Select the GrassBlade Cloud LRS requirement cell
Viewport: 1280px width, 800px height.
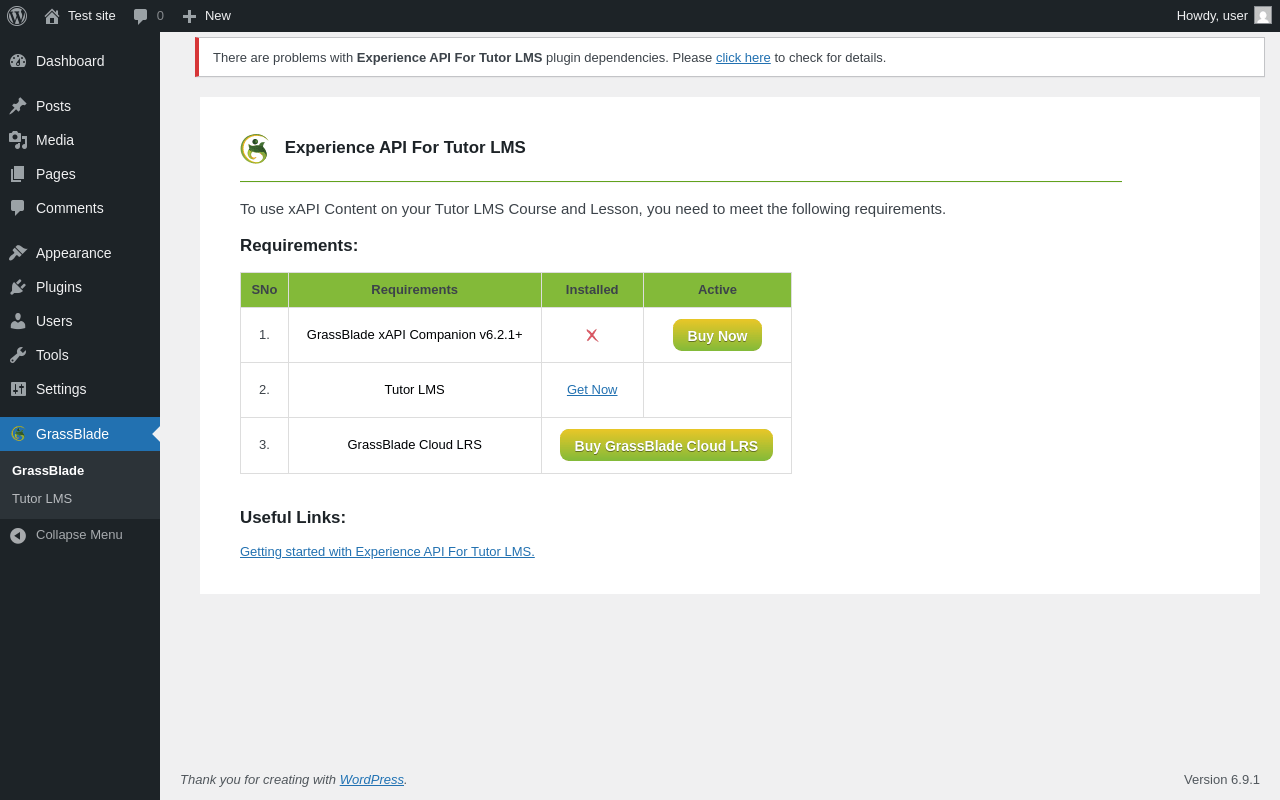tap(415, 445)
